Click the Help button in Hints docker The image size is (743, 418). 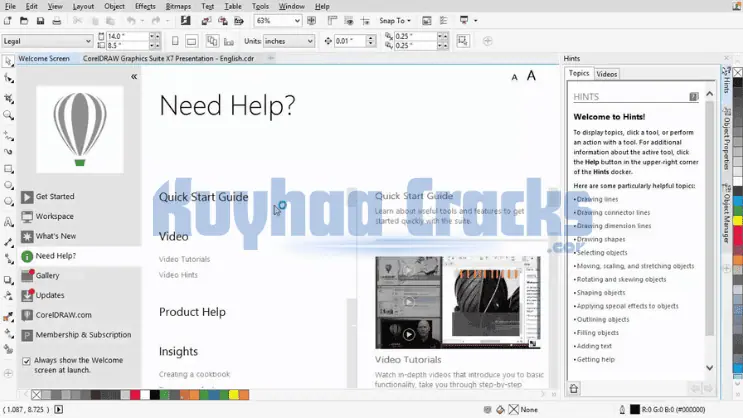[694, 97]
